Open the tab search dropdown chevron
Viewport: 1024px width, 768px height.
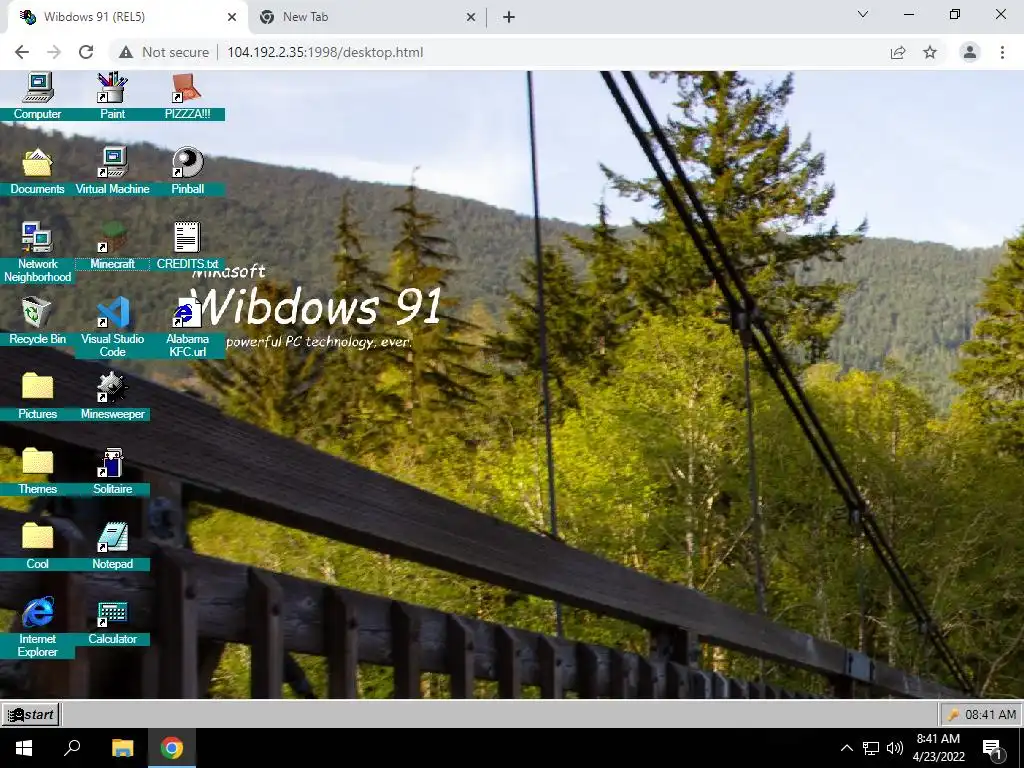(x=863, y=14)
